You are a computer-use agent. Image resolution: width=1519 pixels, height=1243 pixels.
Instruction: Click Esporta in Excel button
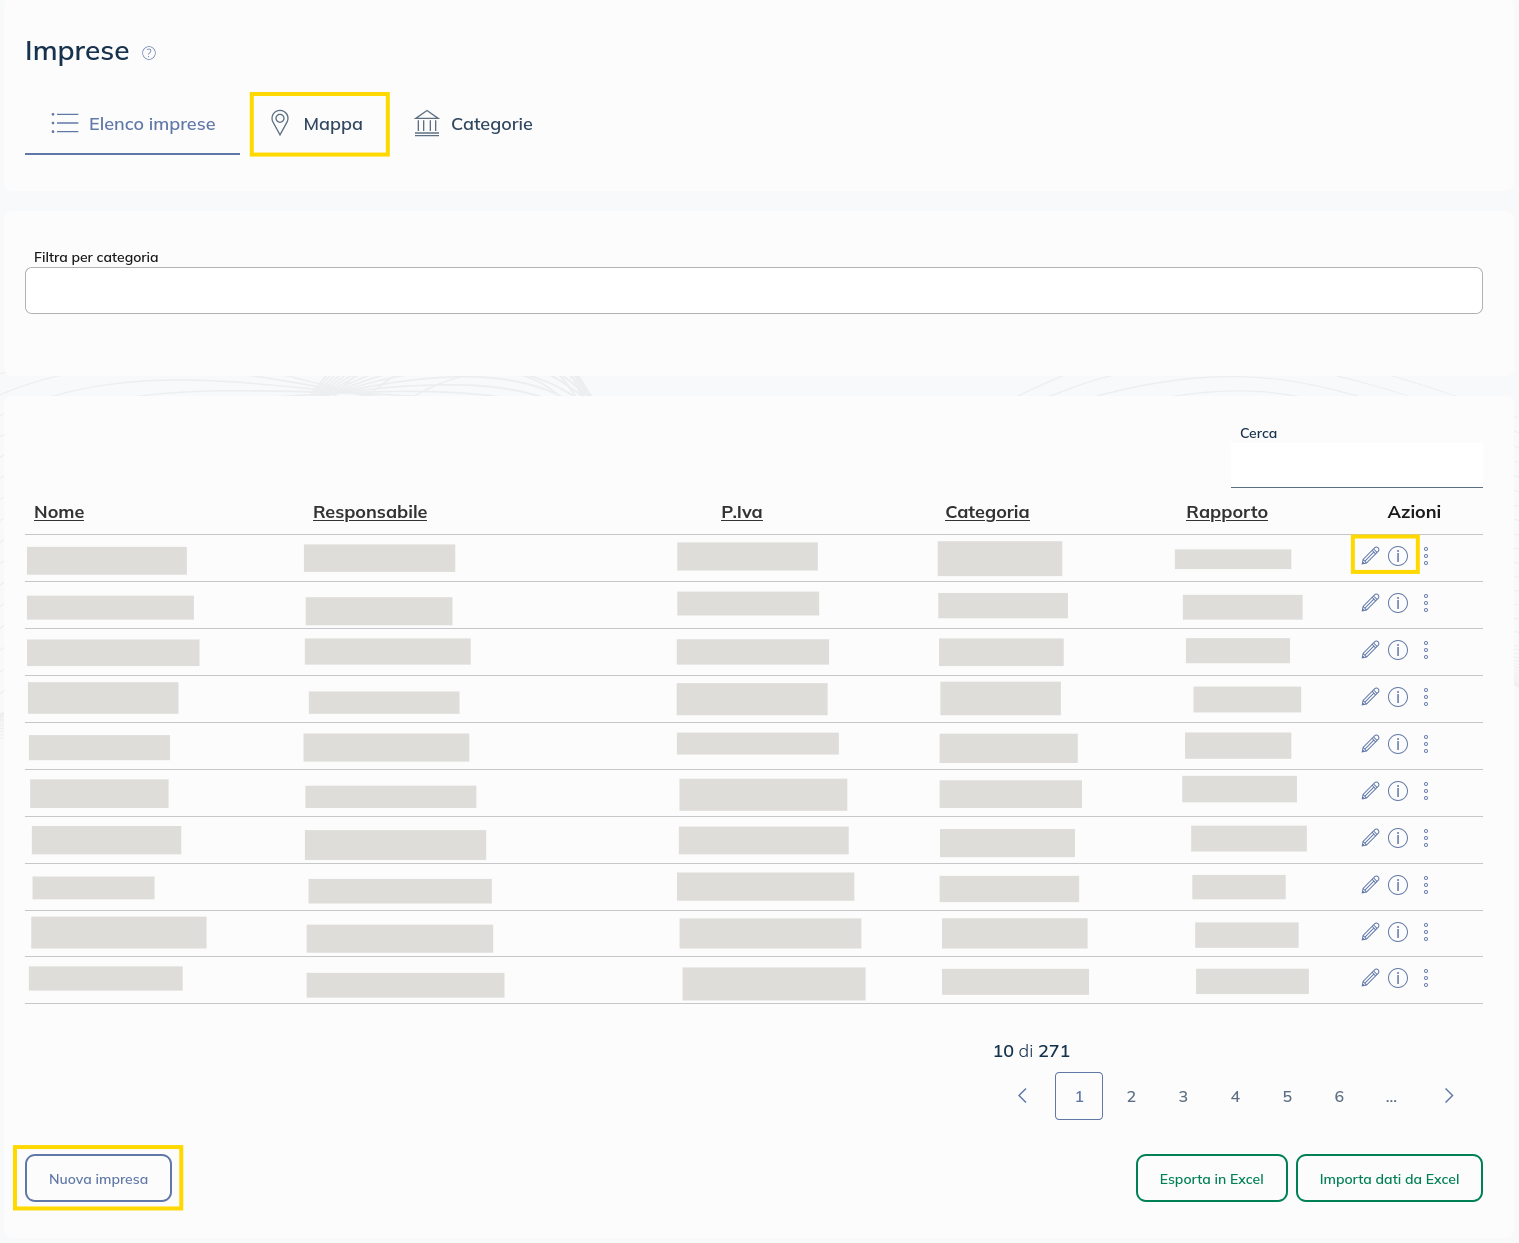tap(1211, 1179)
